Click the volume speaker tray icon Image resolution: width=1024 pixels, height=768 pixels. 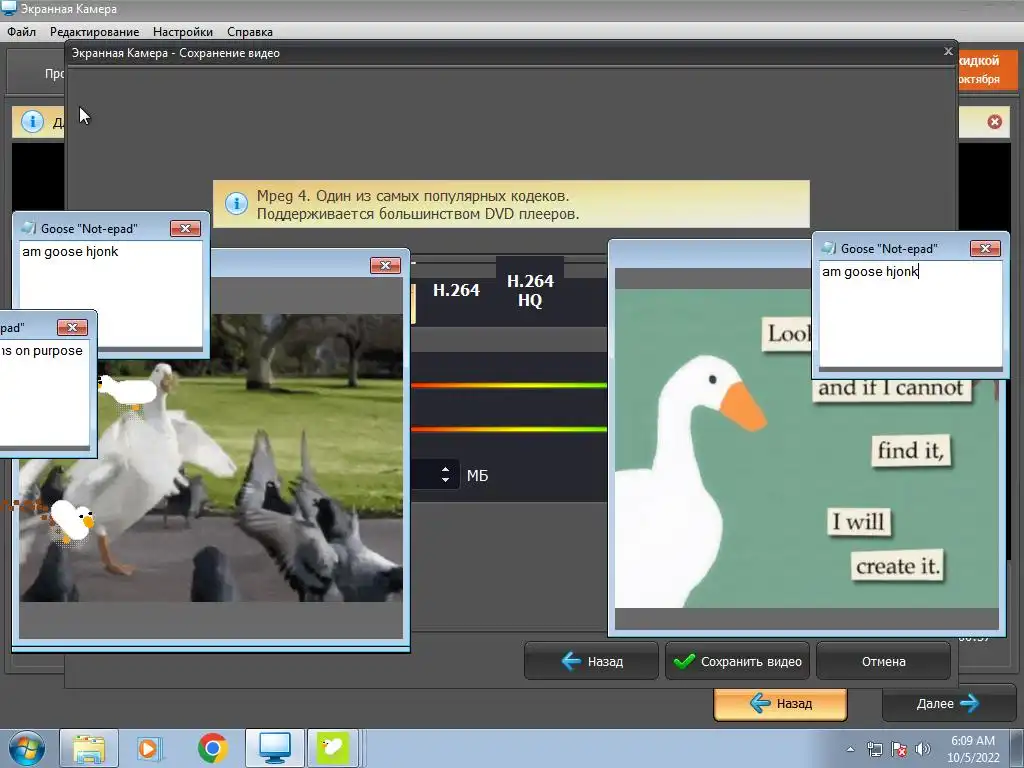[922, 749]
